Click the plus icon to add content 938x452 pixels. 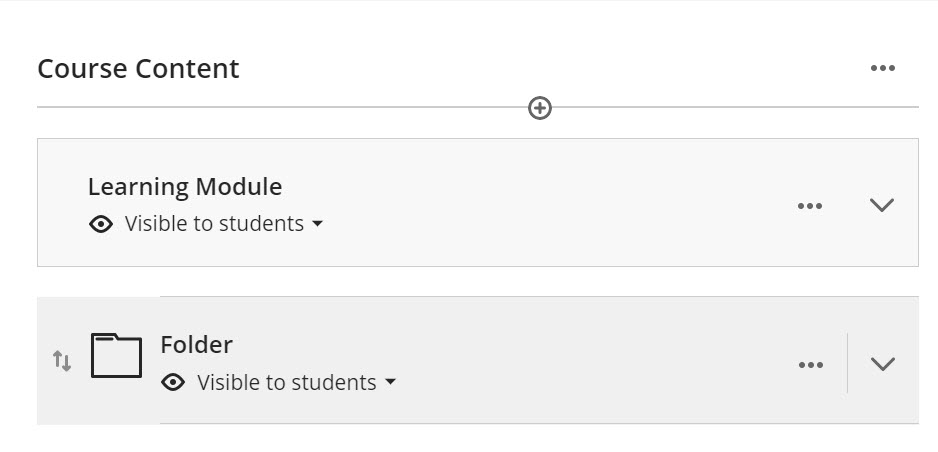point(540,108)
